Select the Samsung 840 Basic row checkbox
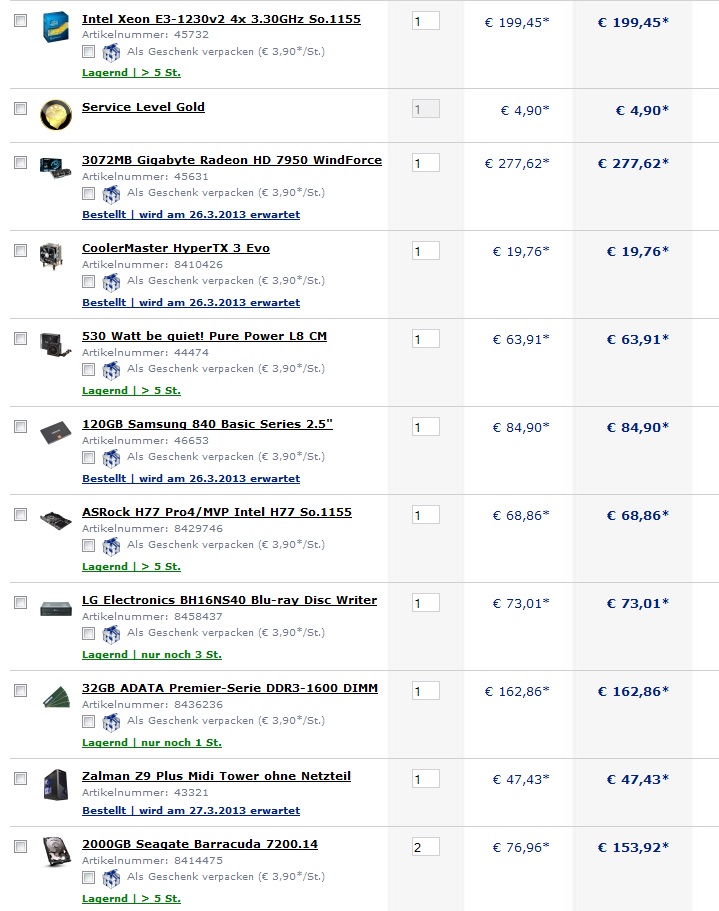This screenshot has height=911, width=719. (x=20, y=426)
